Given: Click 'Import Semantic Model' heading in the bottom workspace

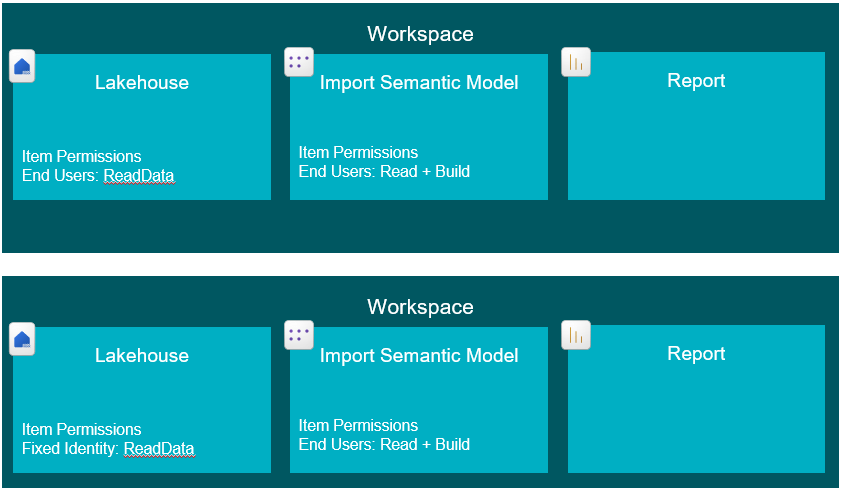Looking at the screenshot, I should (419, 356).
